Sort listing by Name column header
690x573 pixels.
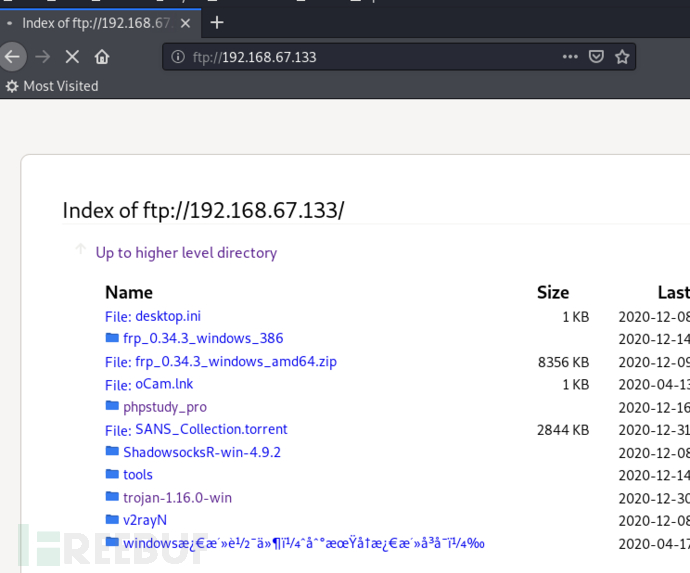[129, 292]
